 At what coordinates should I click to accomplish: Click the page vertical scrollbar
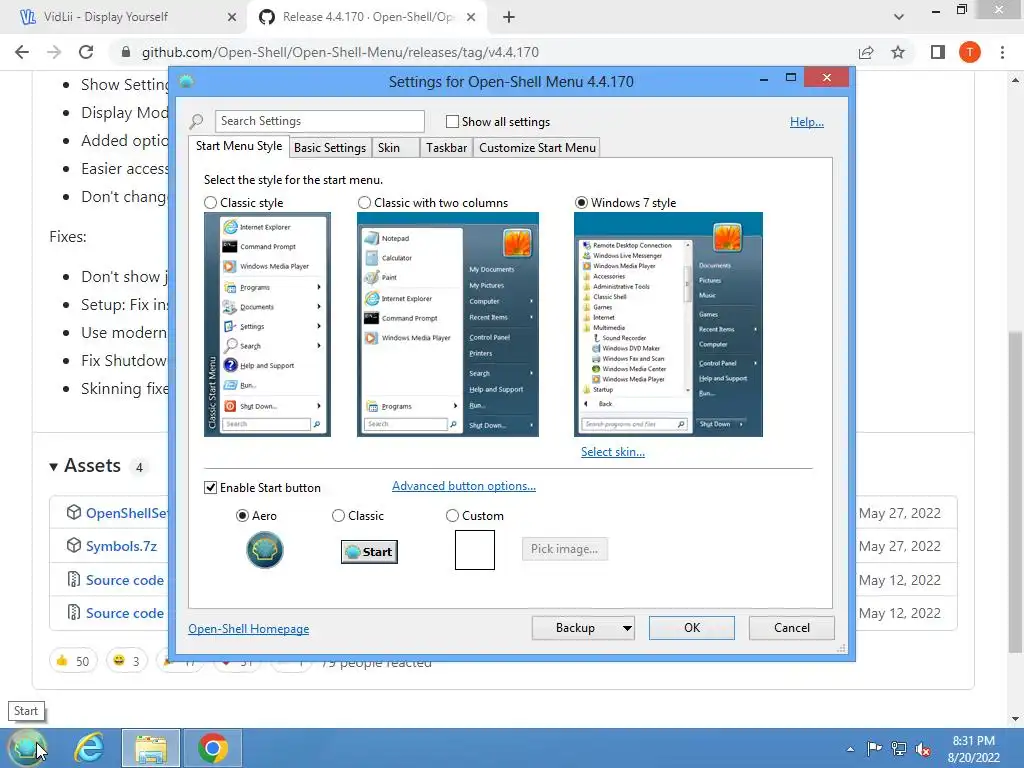(1015, 490)
